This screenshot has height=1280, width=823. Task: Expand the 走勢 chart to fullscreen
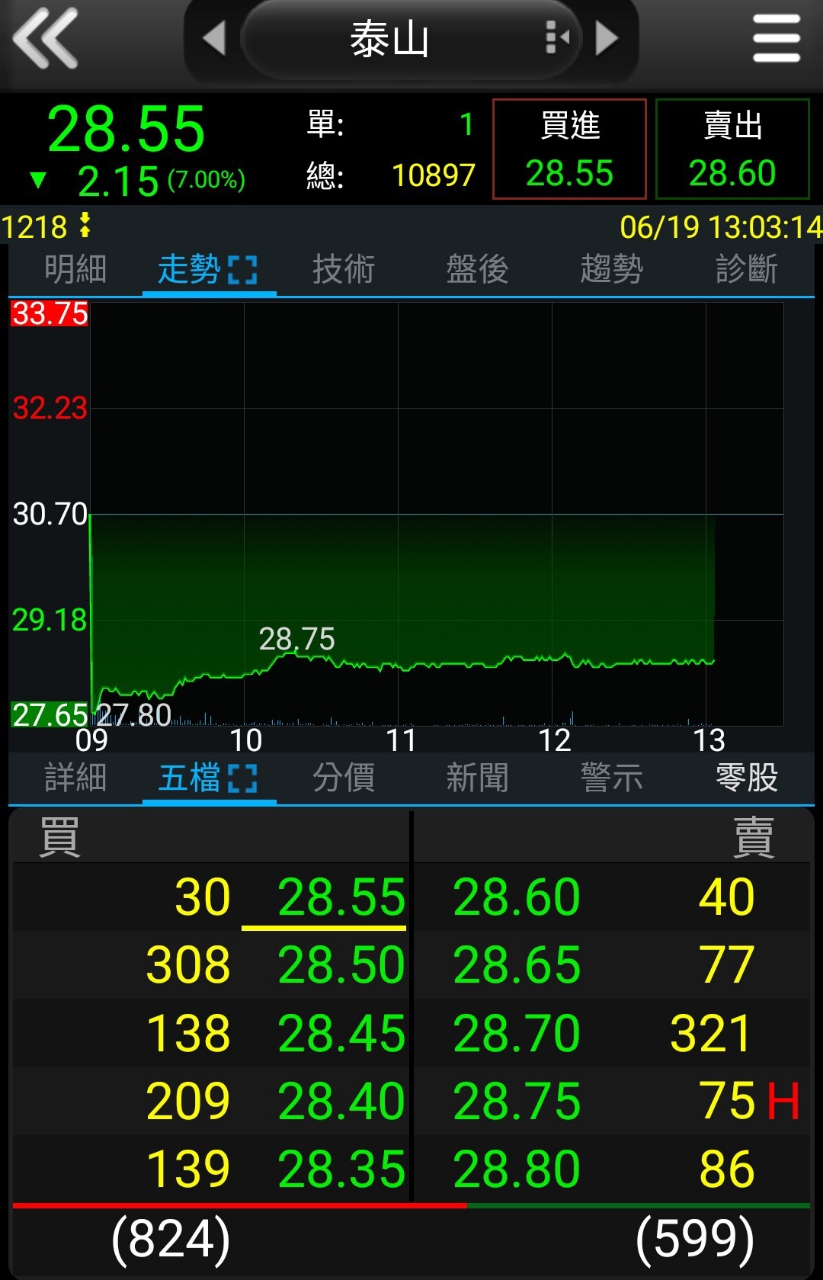(242, 270)
